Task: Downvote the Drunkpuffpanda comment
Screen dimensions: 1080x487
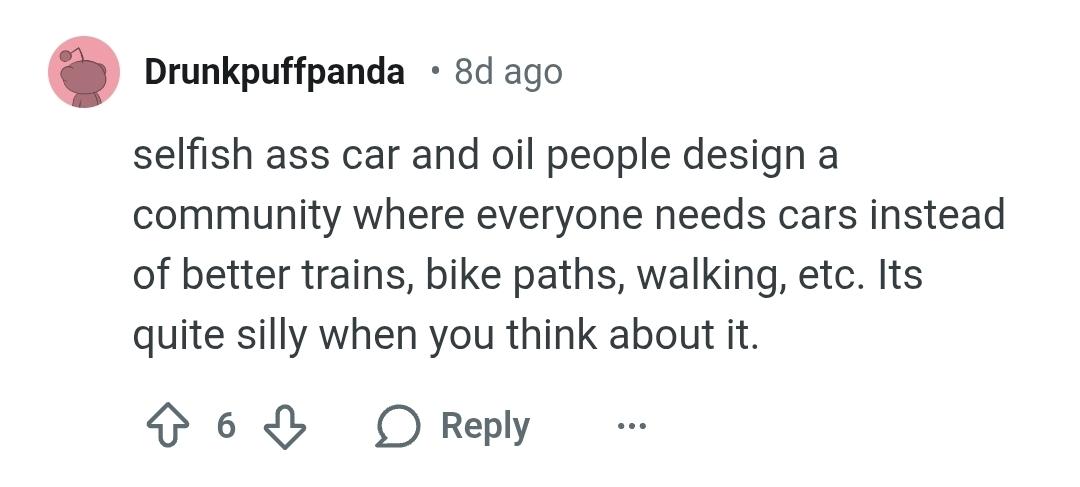Action: (x=284, y=427)
